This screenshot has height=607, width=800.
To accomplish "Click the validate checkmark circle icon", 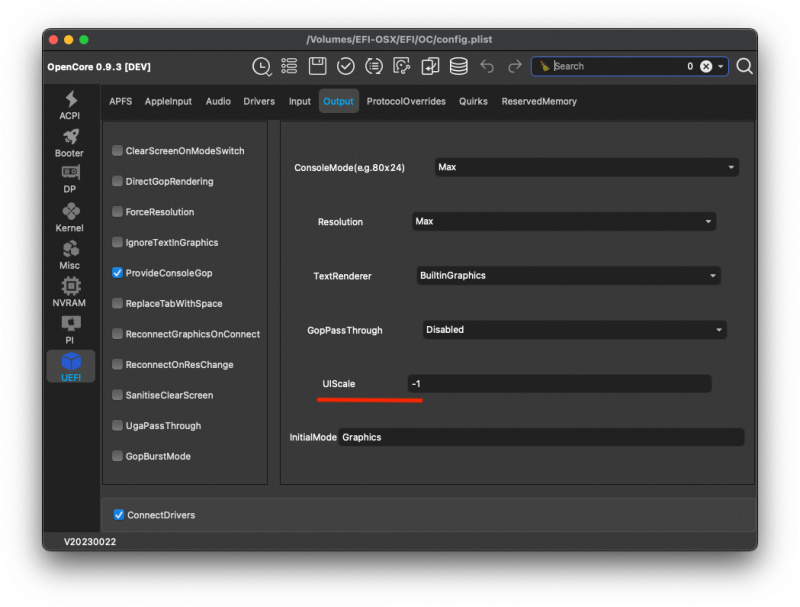I will (346, 66).
